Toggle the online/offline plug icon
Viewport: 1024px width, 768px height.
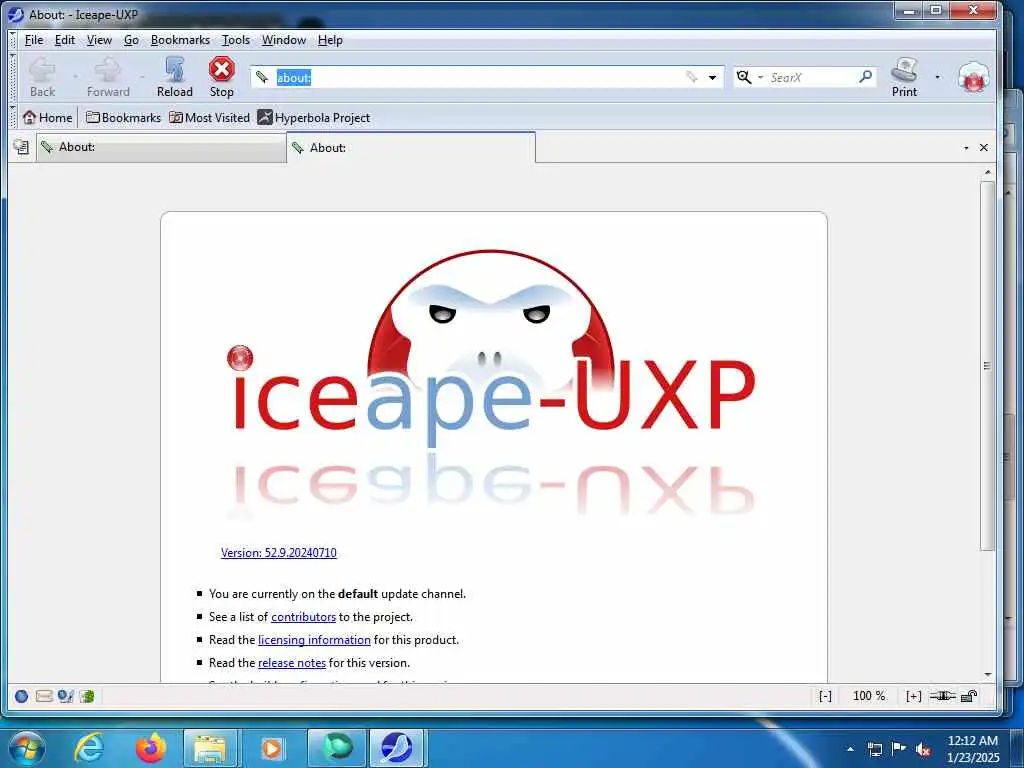click(942, 696)
